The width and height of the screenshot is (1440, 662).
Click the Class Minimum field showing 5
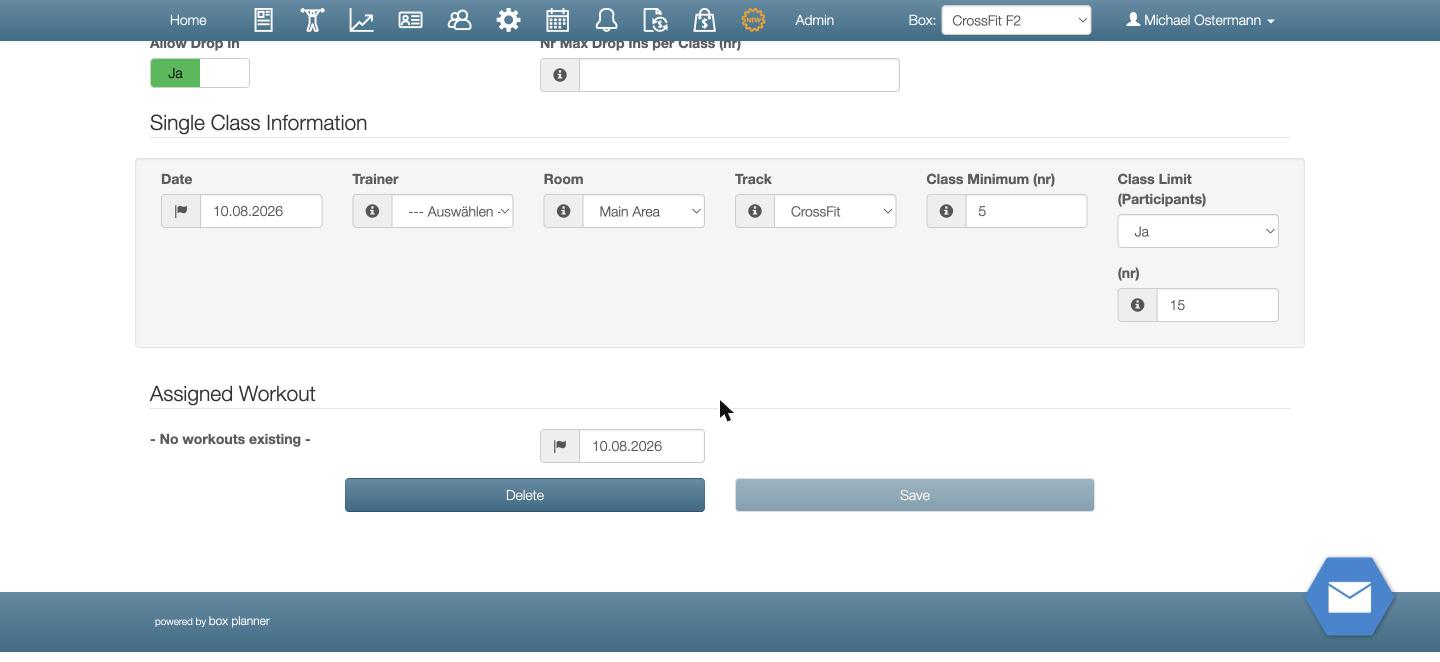pyautogui.click(x=1026, y=211)
